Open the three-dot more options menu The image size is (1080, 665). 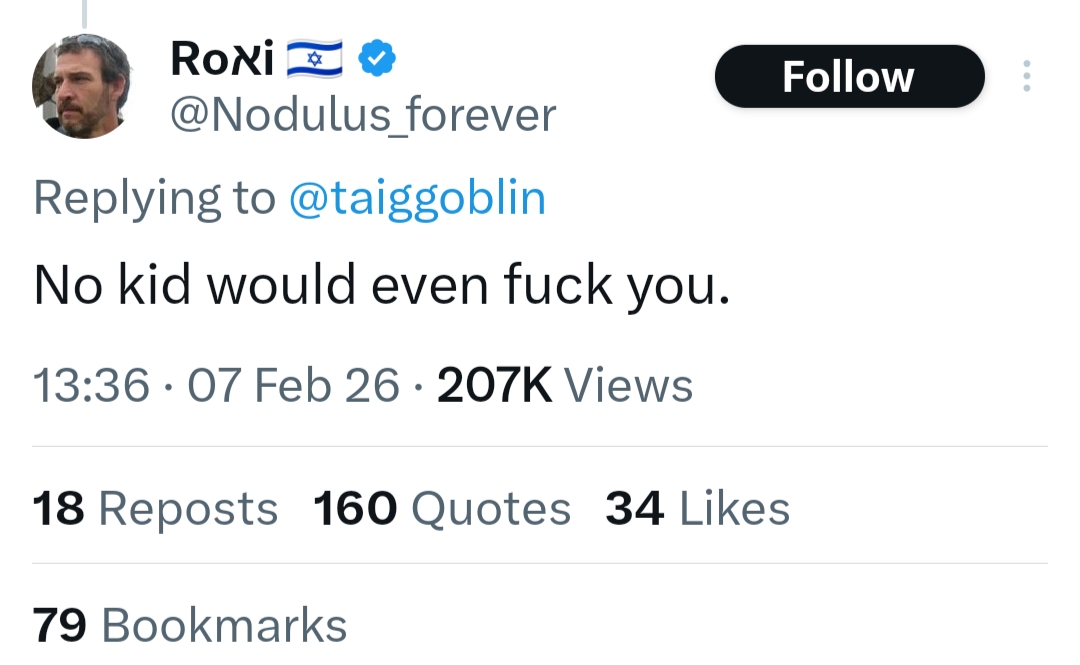click(x=1026, y=77)
